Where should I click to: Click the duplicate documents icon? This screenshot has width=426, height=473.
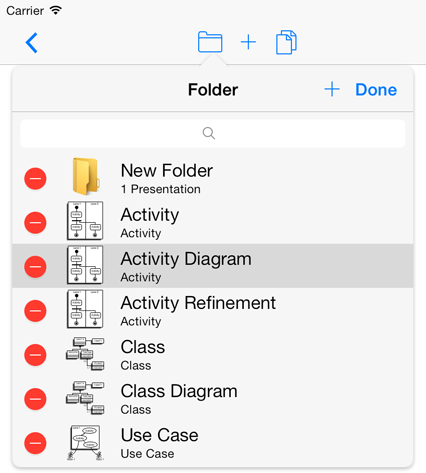coord(286,42)
